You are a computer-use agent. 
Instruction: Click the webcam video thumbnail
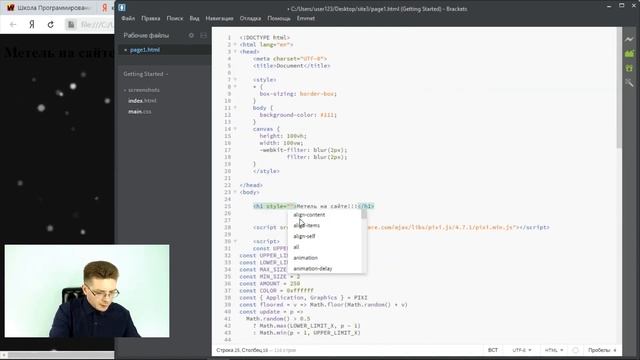tap(87, 291)
